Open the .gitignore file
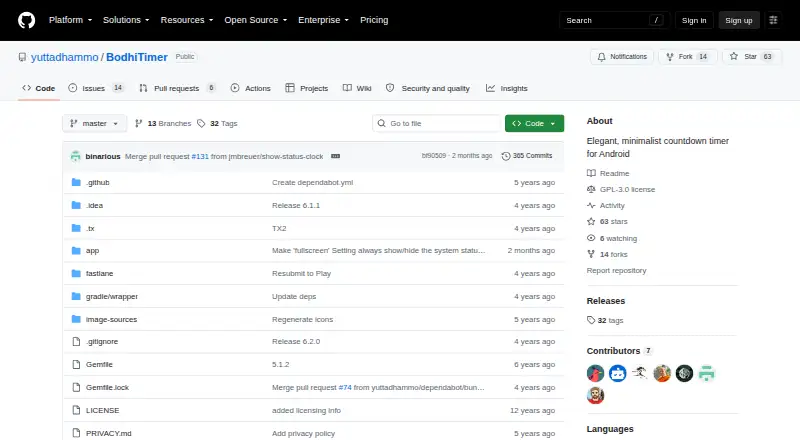This screenshot has height=440, width=800. point(102,341)
